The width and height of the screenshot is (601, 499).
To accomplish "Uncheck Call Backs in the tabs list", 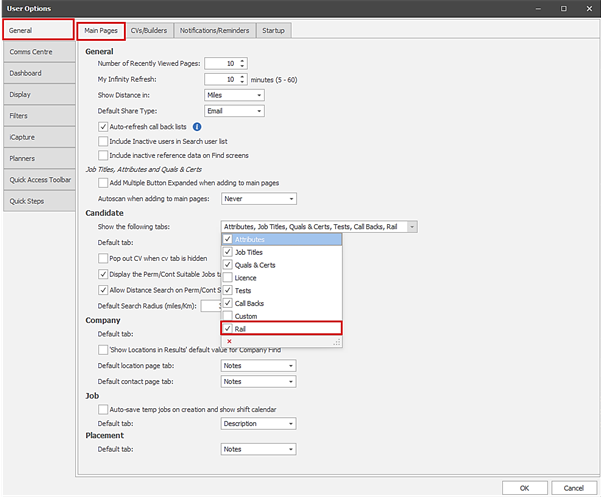I will click(x=228, y=303).
